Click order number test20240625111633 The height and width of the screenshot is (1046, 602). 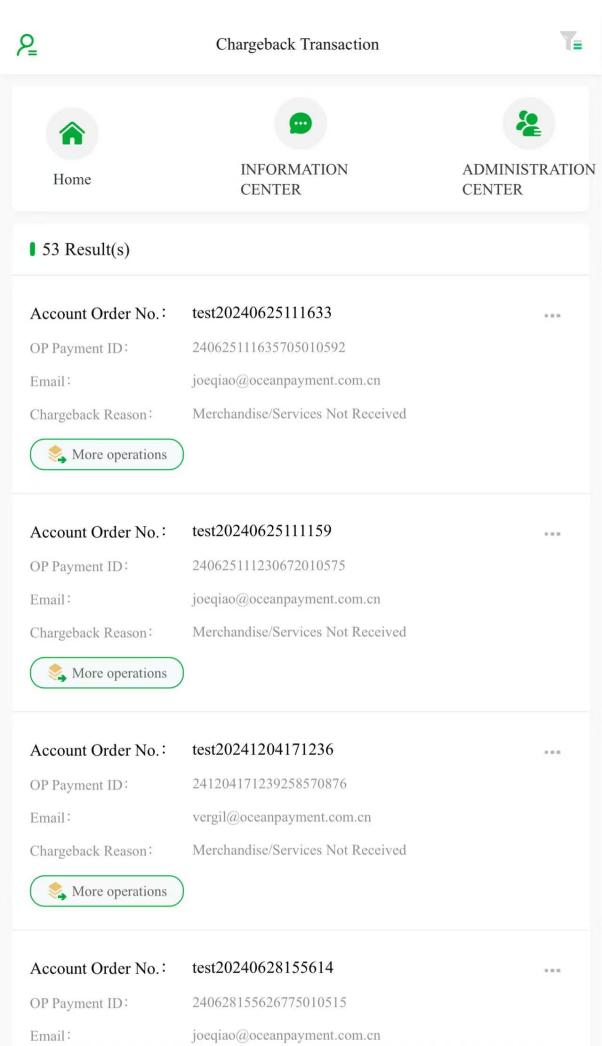262,312
